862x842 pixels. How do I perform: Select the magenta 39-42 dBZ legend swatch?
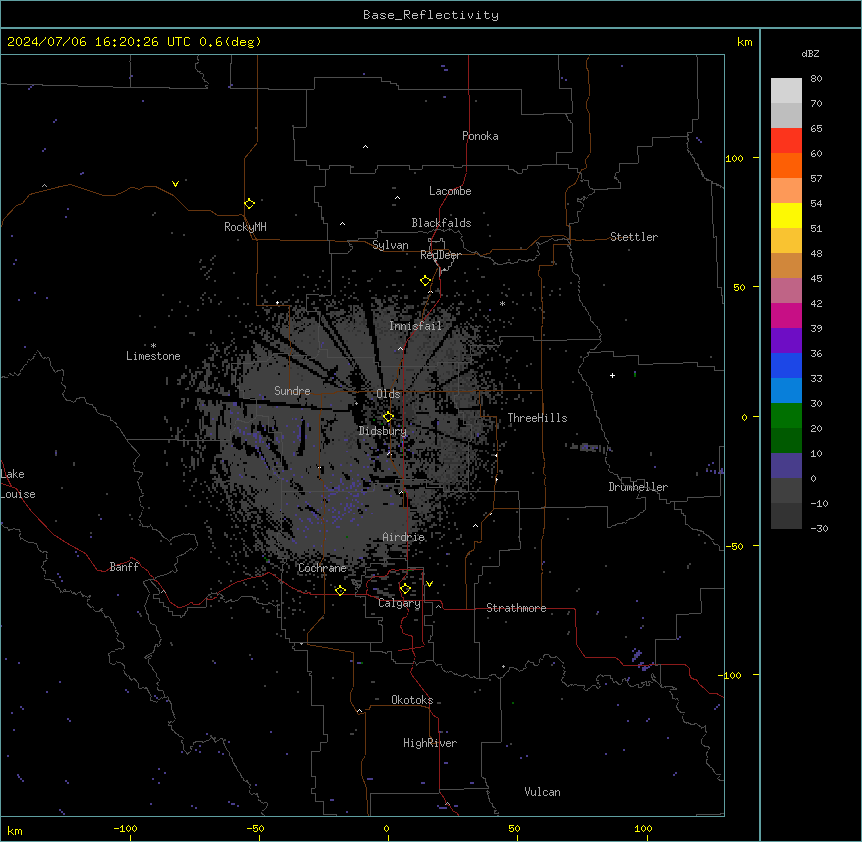point(786,315)
